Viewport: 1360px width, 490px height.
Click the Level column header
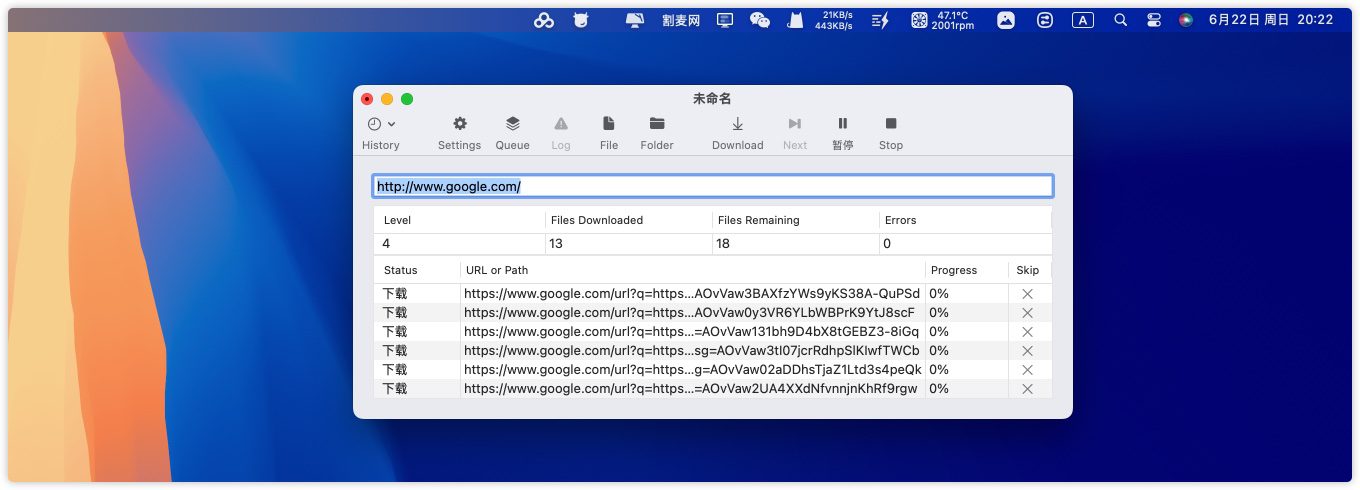click(397, 220)
